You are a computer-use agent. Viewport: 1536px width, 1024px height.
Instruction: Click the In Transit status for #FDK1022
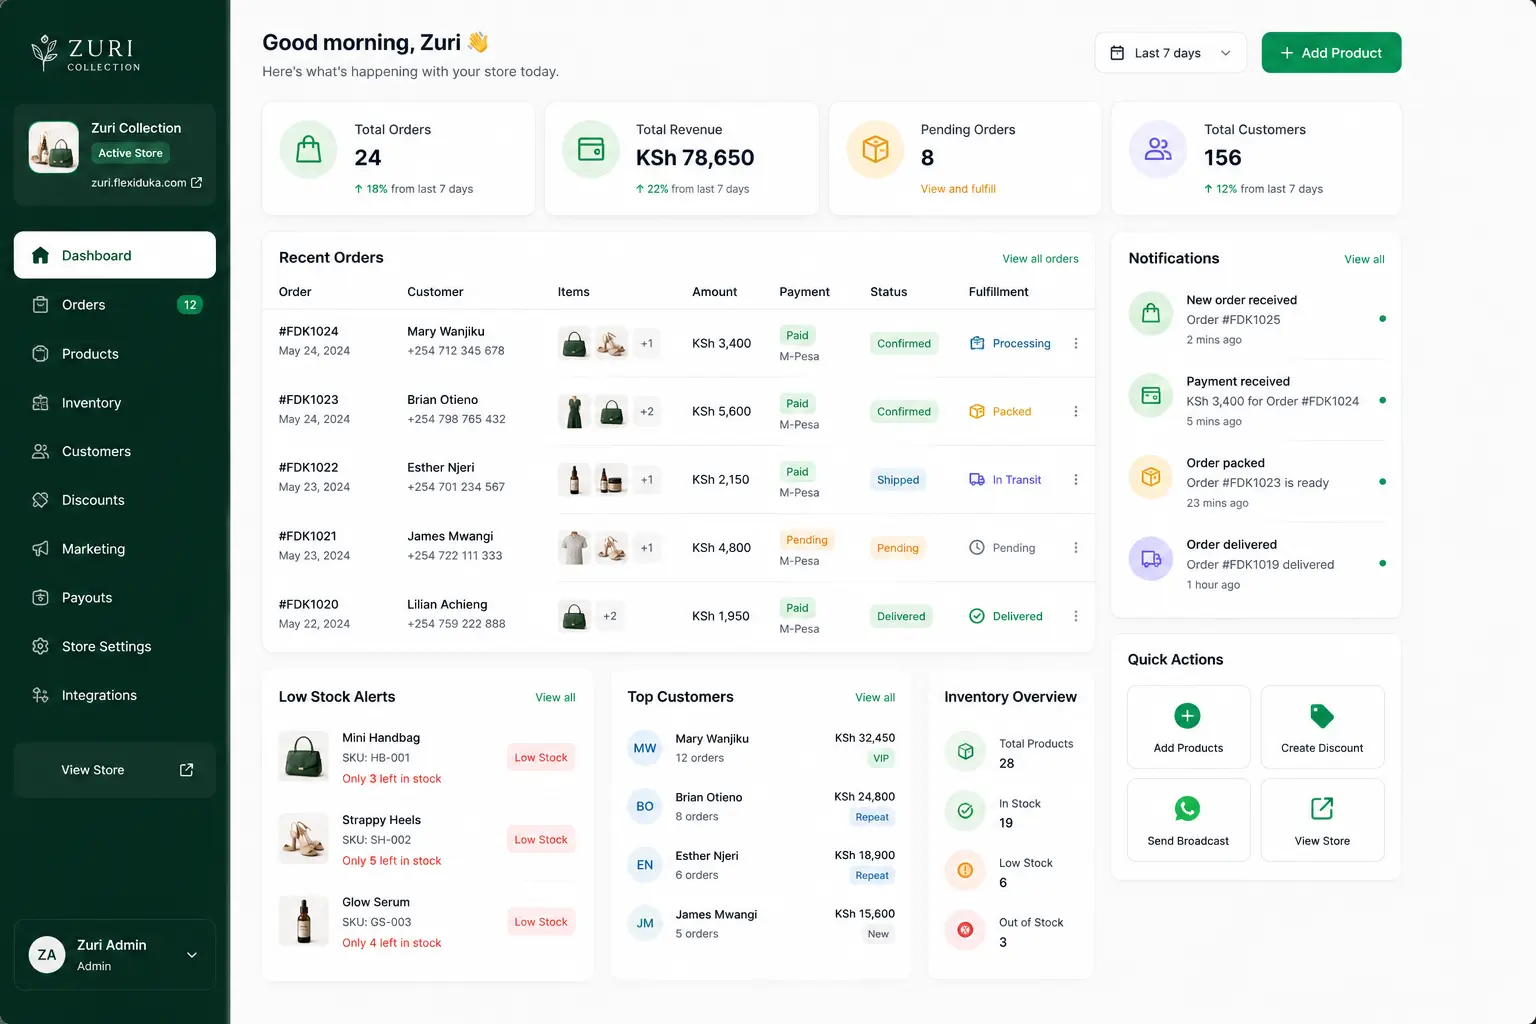(1005, 480)
